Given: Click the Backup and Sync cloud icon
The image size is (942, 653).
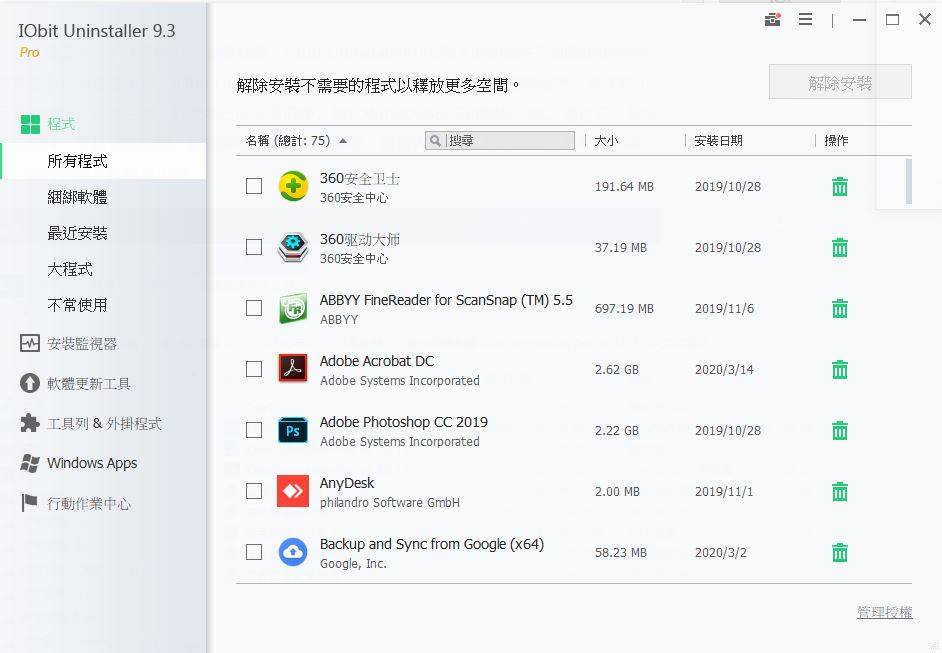Looking at the screenshot, I should (x=293, y=552).
